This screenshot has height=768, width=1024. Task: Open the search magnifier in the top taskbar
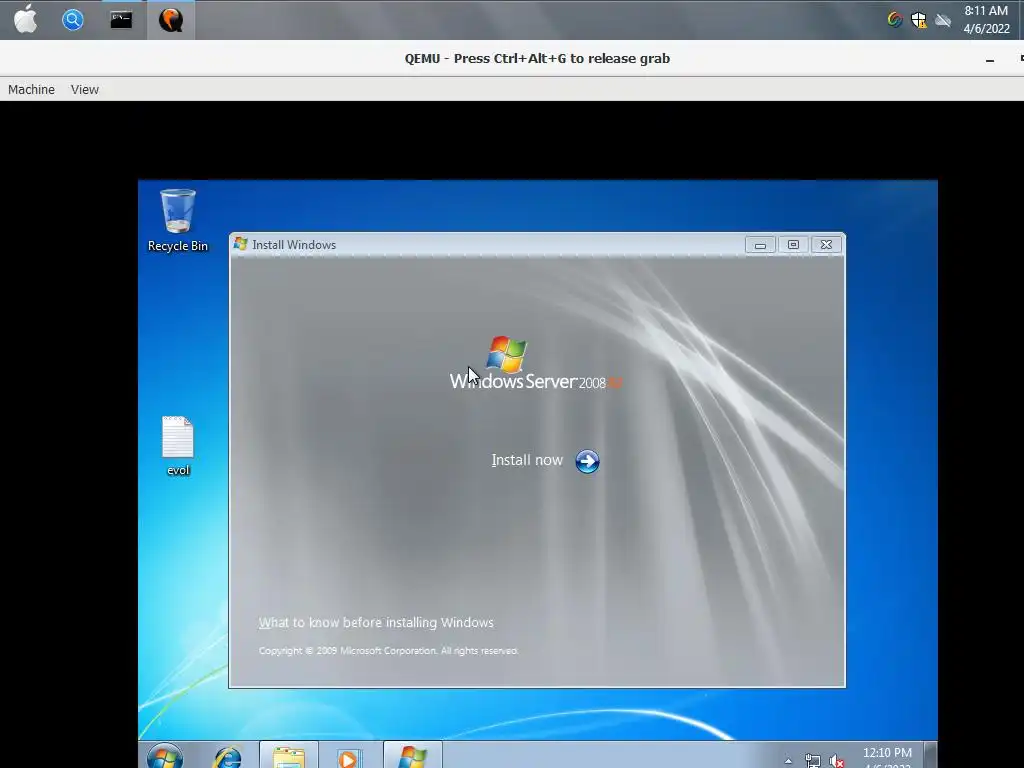coord(72,20)
